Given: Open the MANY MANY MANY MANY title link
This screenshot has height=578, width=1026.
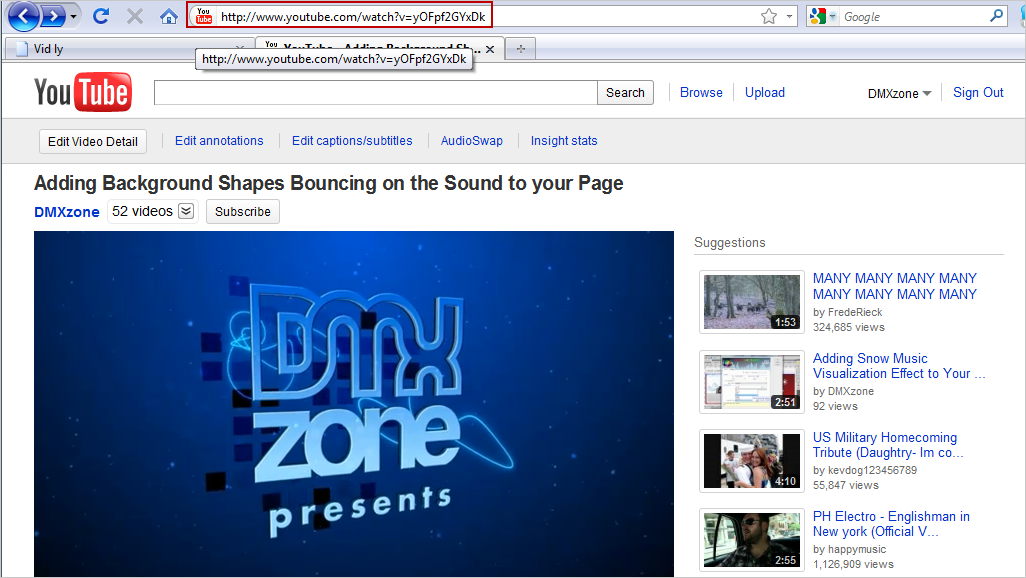Looking at the screenshot, I should coord(894,286).
